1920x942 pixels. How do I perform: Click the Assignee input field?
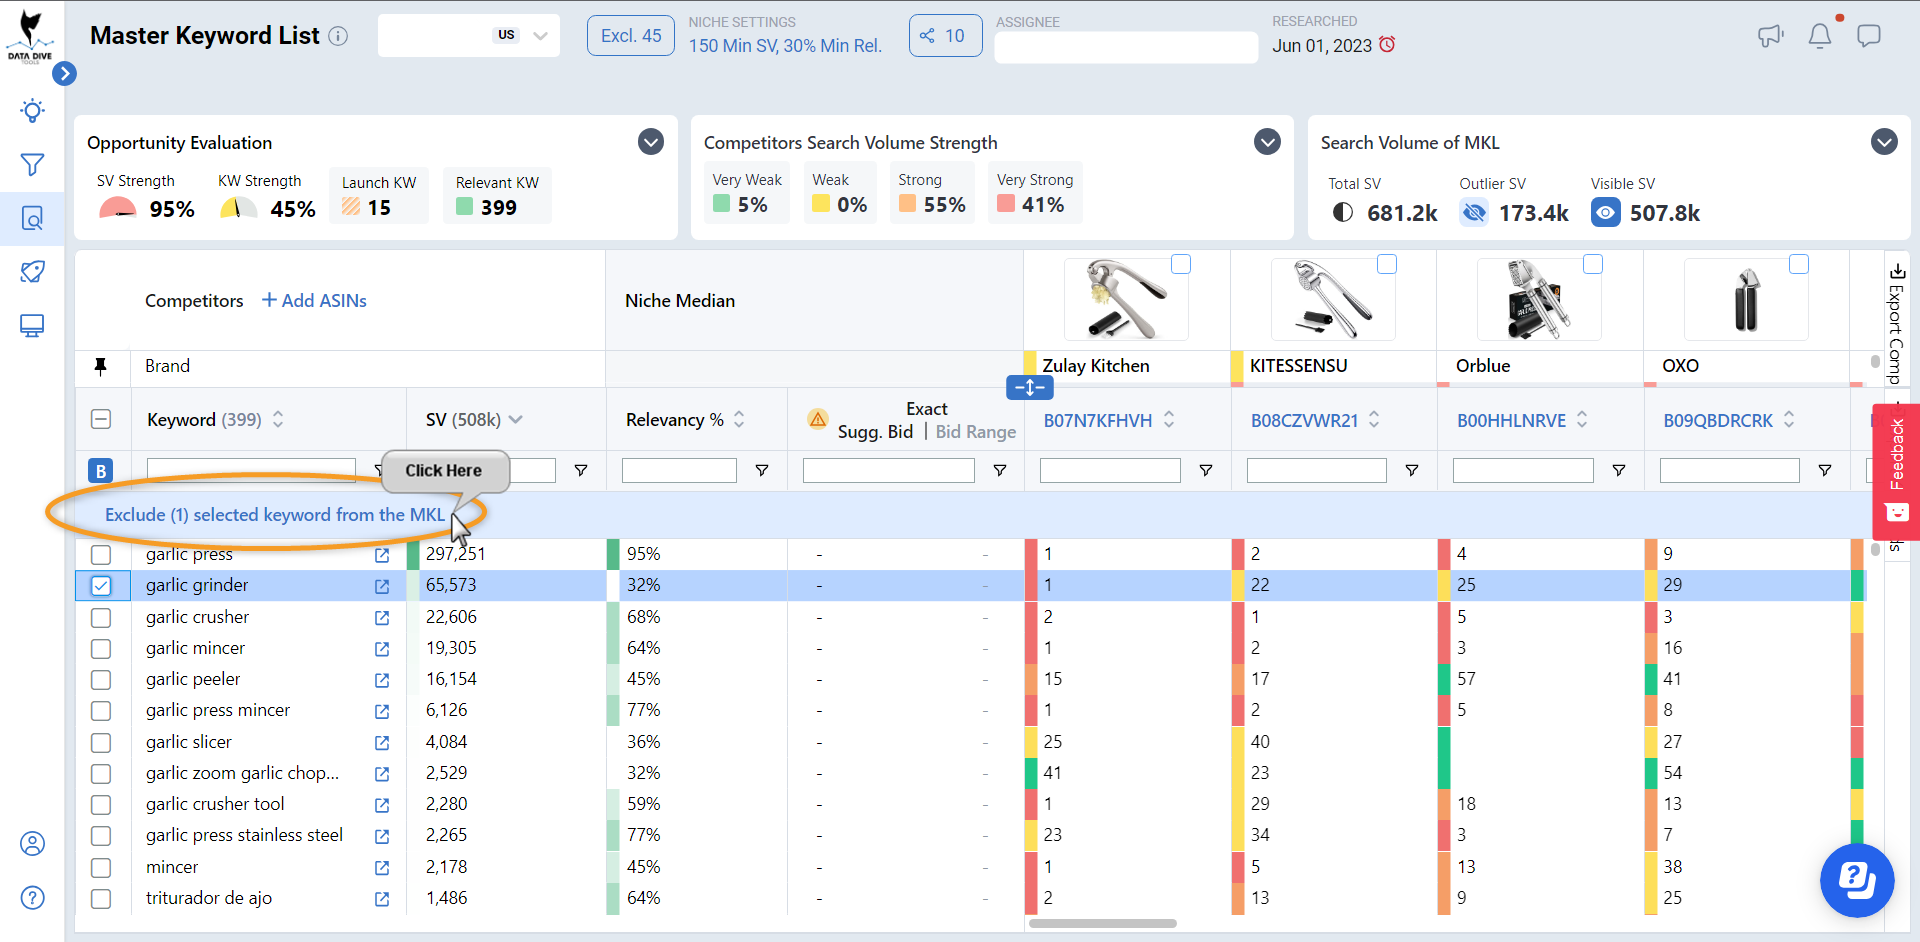click(x=1126, y=47)
